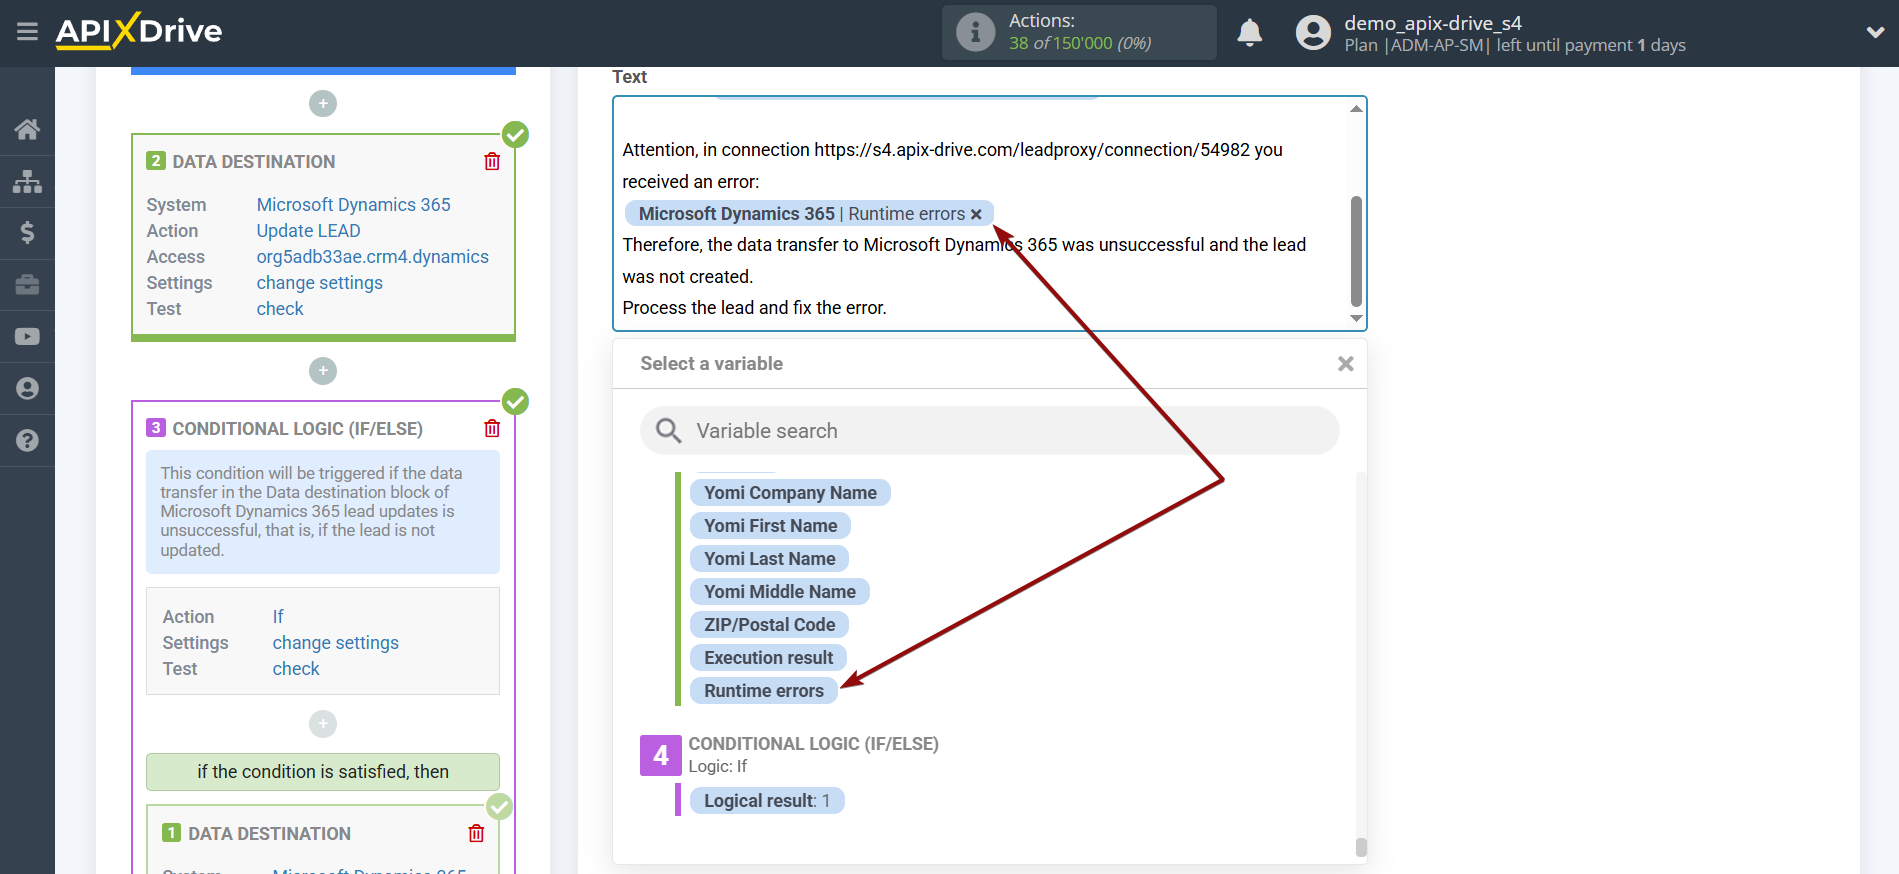Click Microsoft Dynamics 365 system link
This screenshot has height=874, width=1899.
tap(354, 205)
